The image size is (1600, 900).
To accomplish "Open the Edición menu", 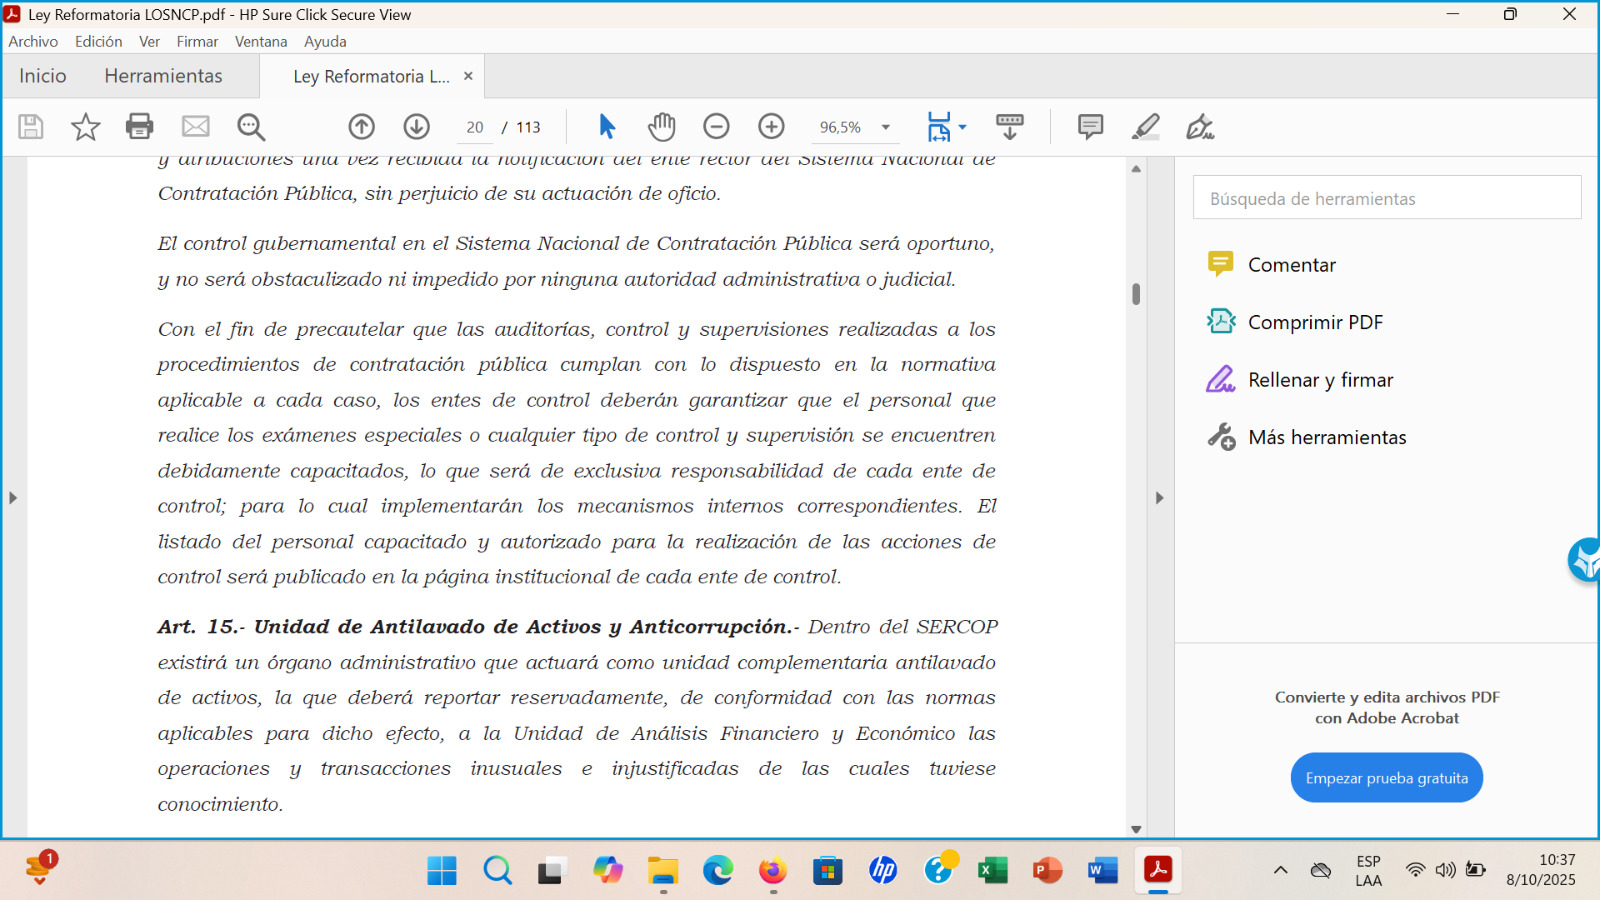I will pos(98,41).
